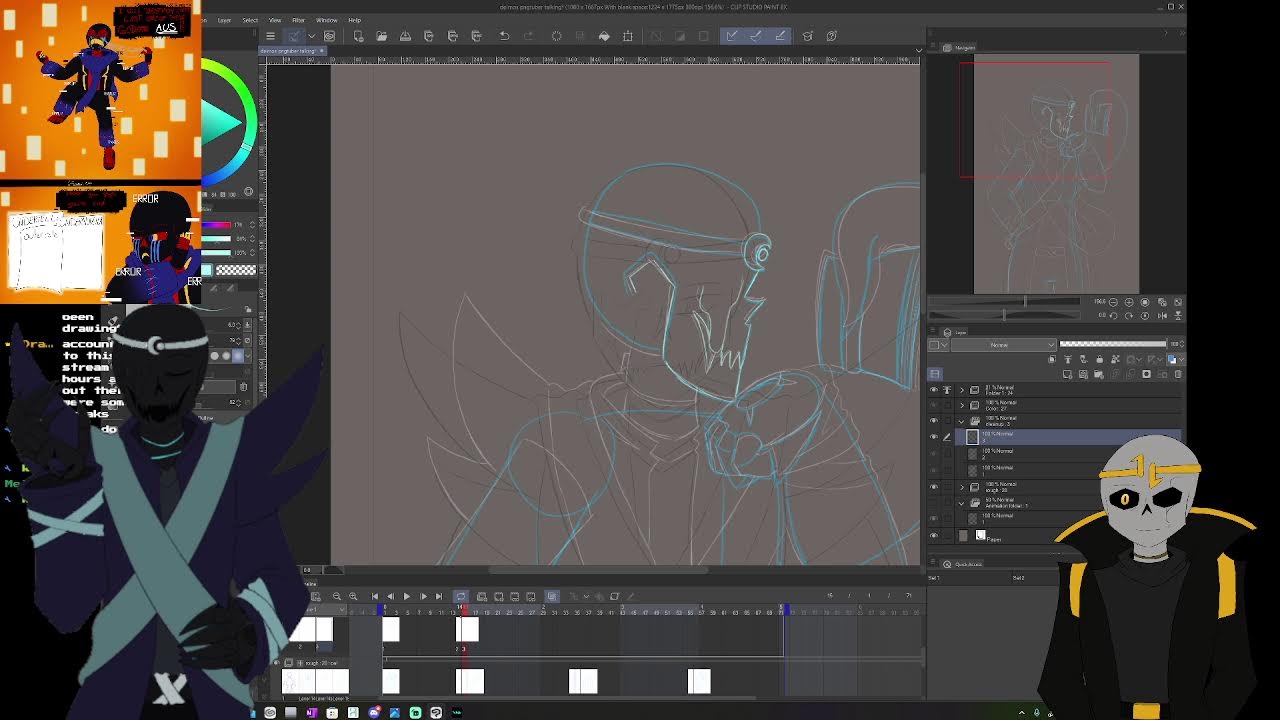Open the Layer menu
This screenshot has width=1280, height=720.
click(224, 20)
